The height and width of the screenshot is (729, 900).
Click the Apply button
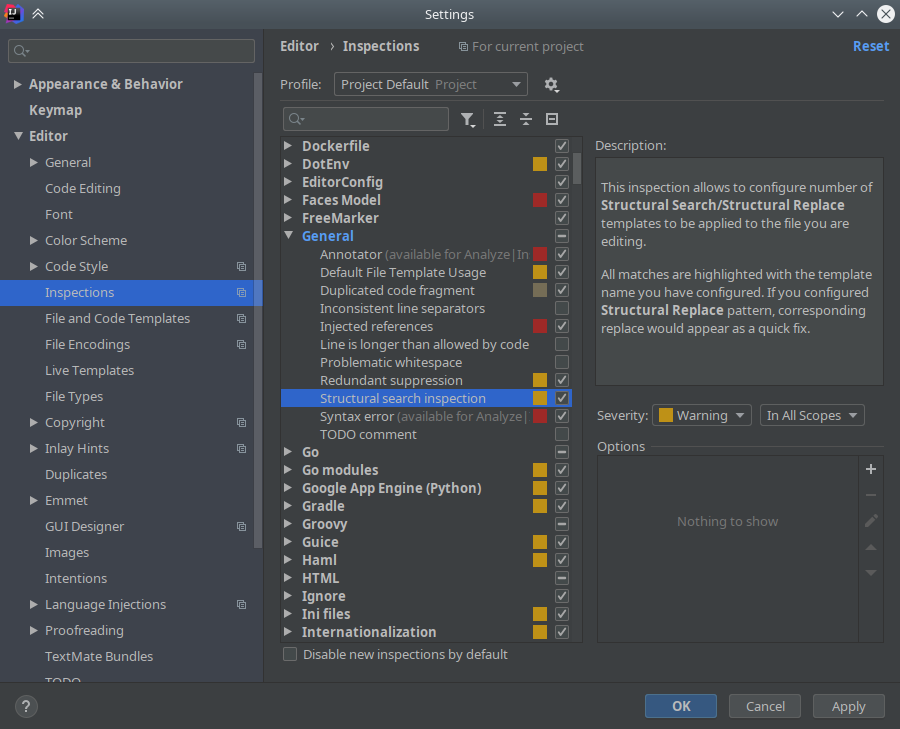[x=848, y=706]
